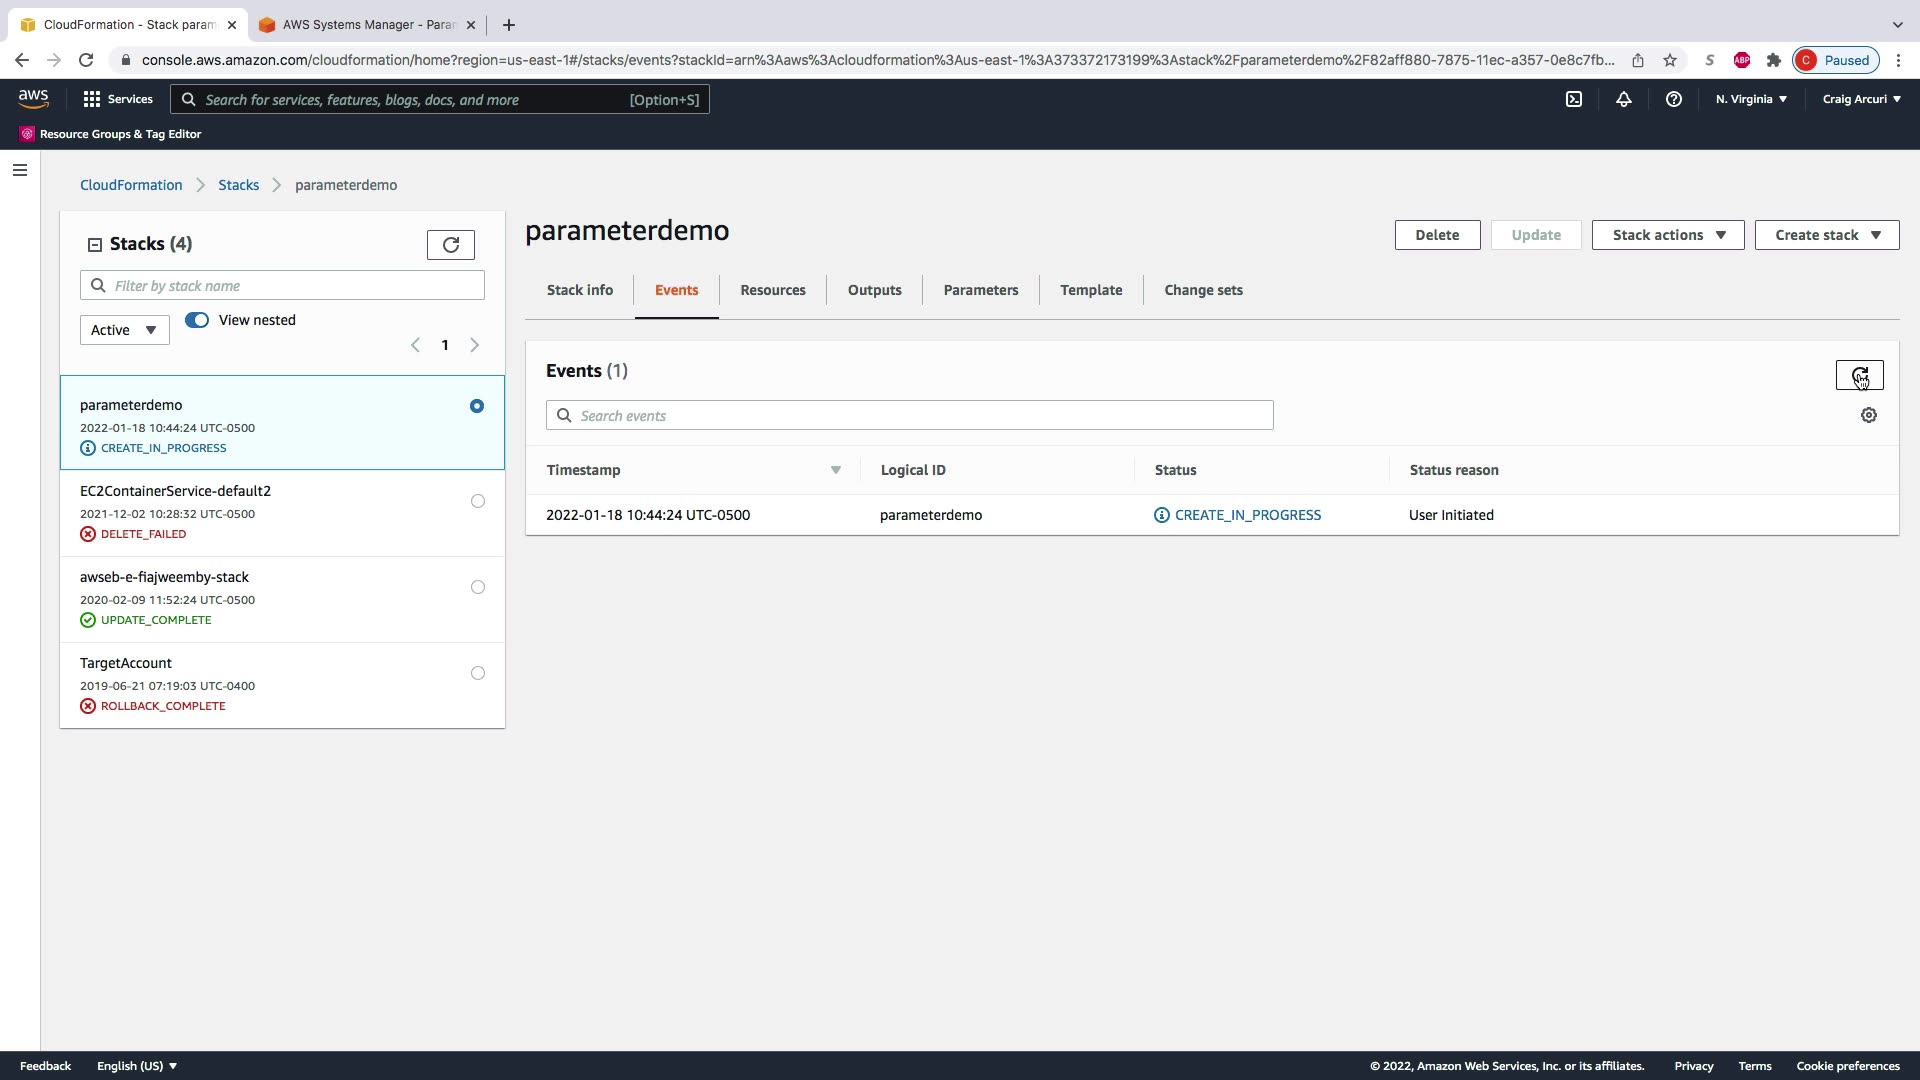
Task: Refresh the Events list
Action: tap(1859, 375)
